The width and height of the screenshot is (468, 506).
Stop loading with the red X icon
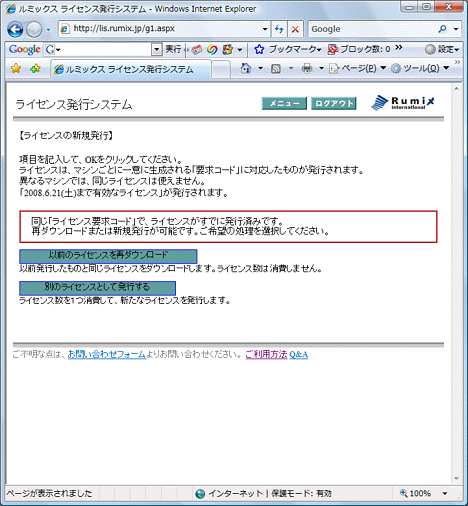tap(295, 29)
